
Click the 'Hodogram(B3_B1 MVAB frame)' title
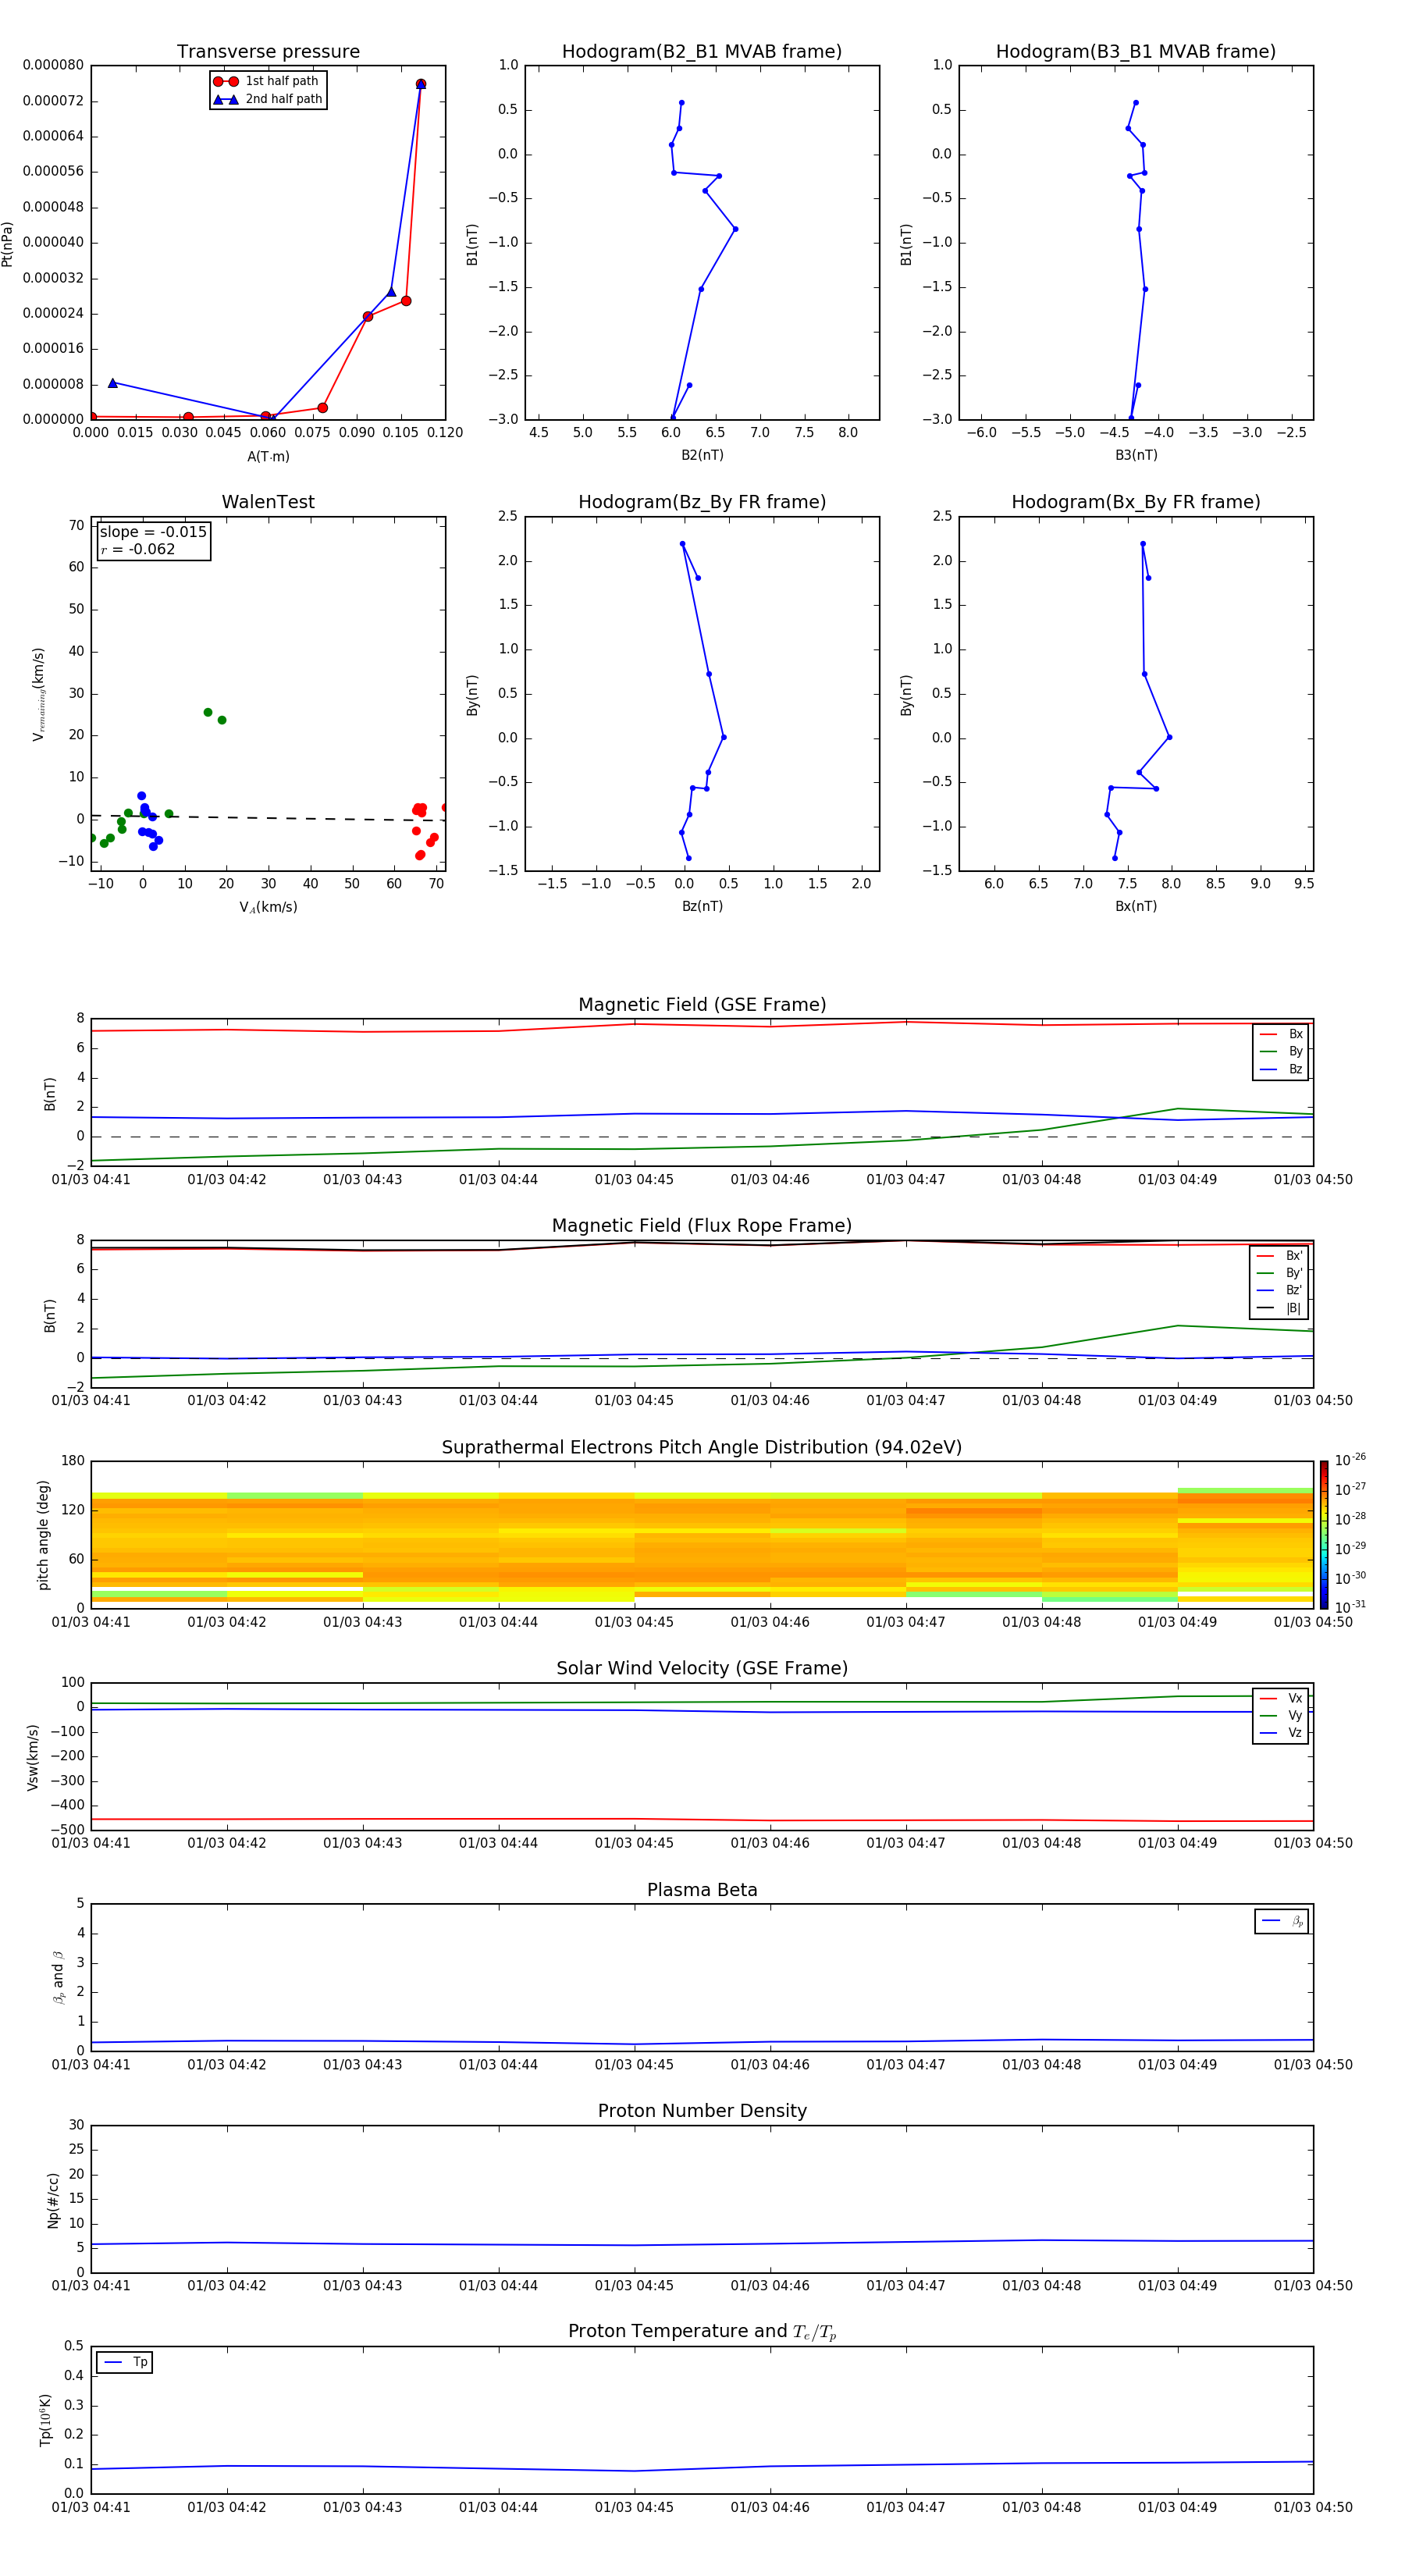(1136, 52)
